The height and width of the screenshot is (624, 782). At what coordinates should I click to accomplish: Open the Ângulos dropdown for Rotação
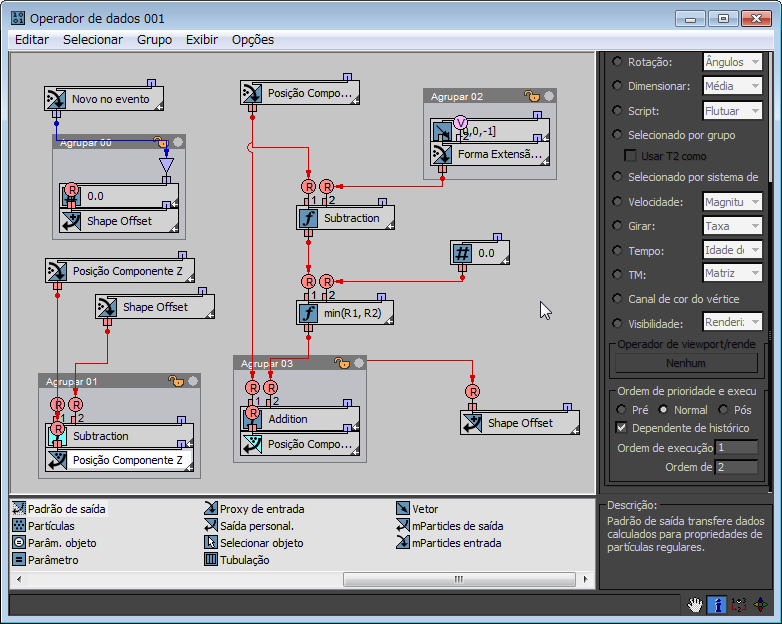coord(732,62)
